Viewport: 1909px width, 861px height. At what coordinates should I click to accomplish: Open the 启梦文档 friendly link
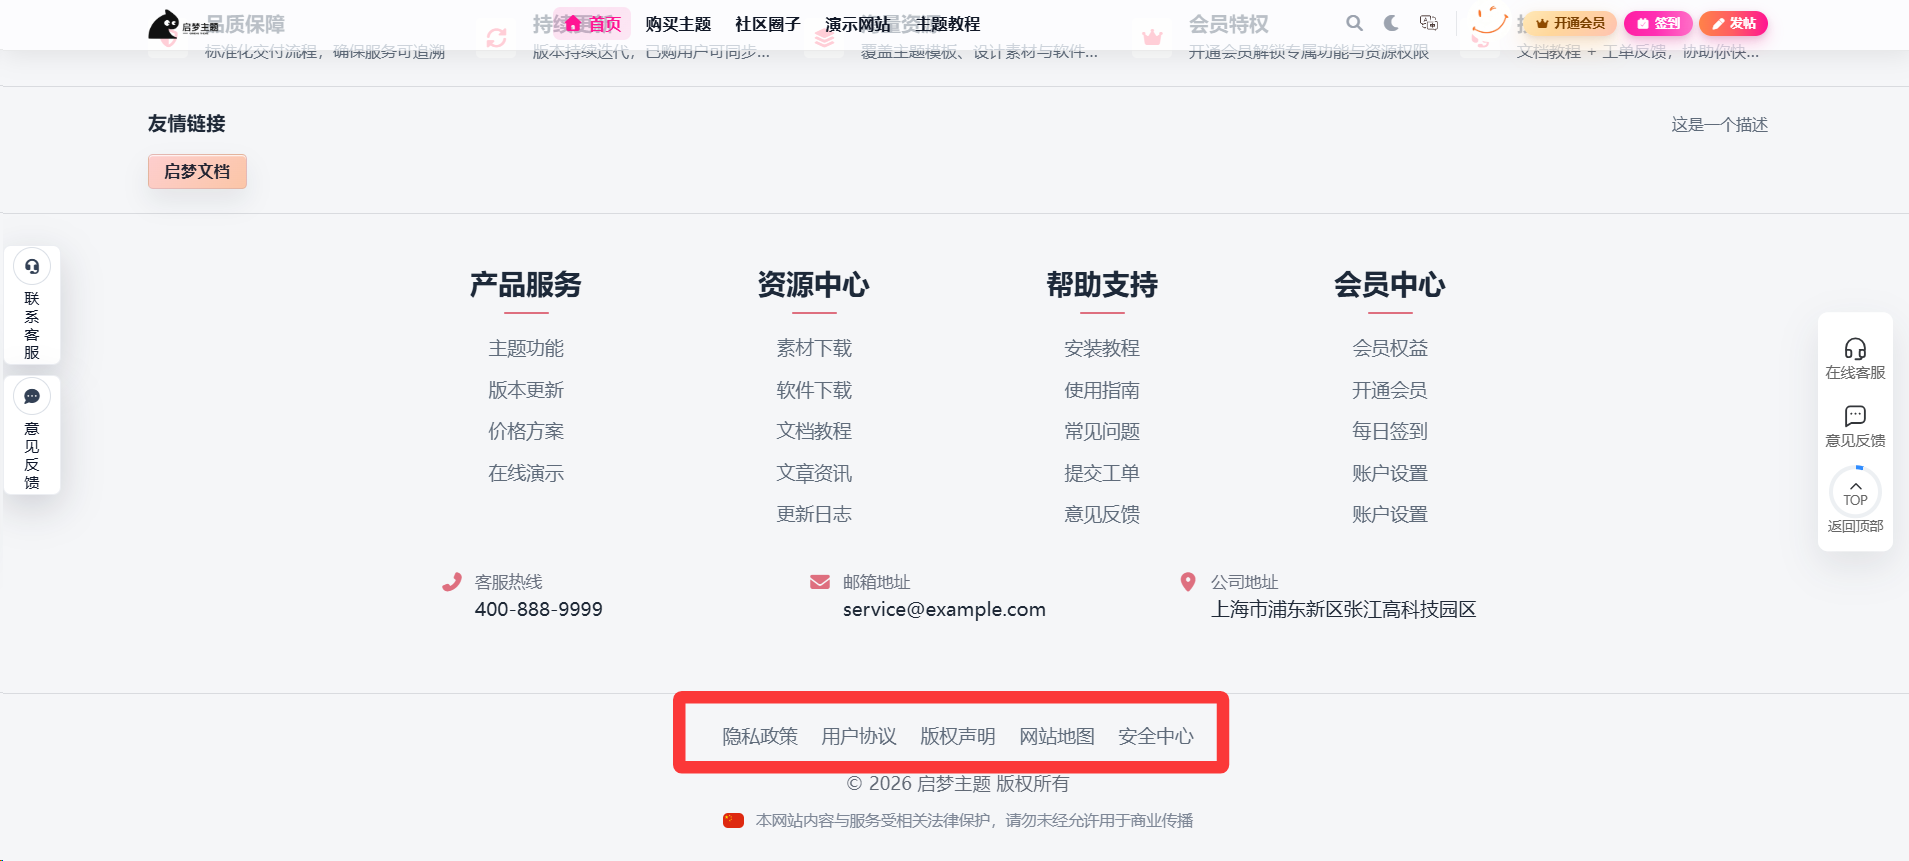coord(197,172)
